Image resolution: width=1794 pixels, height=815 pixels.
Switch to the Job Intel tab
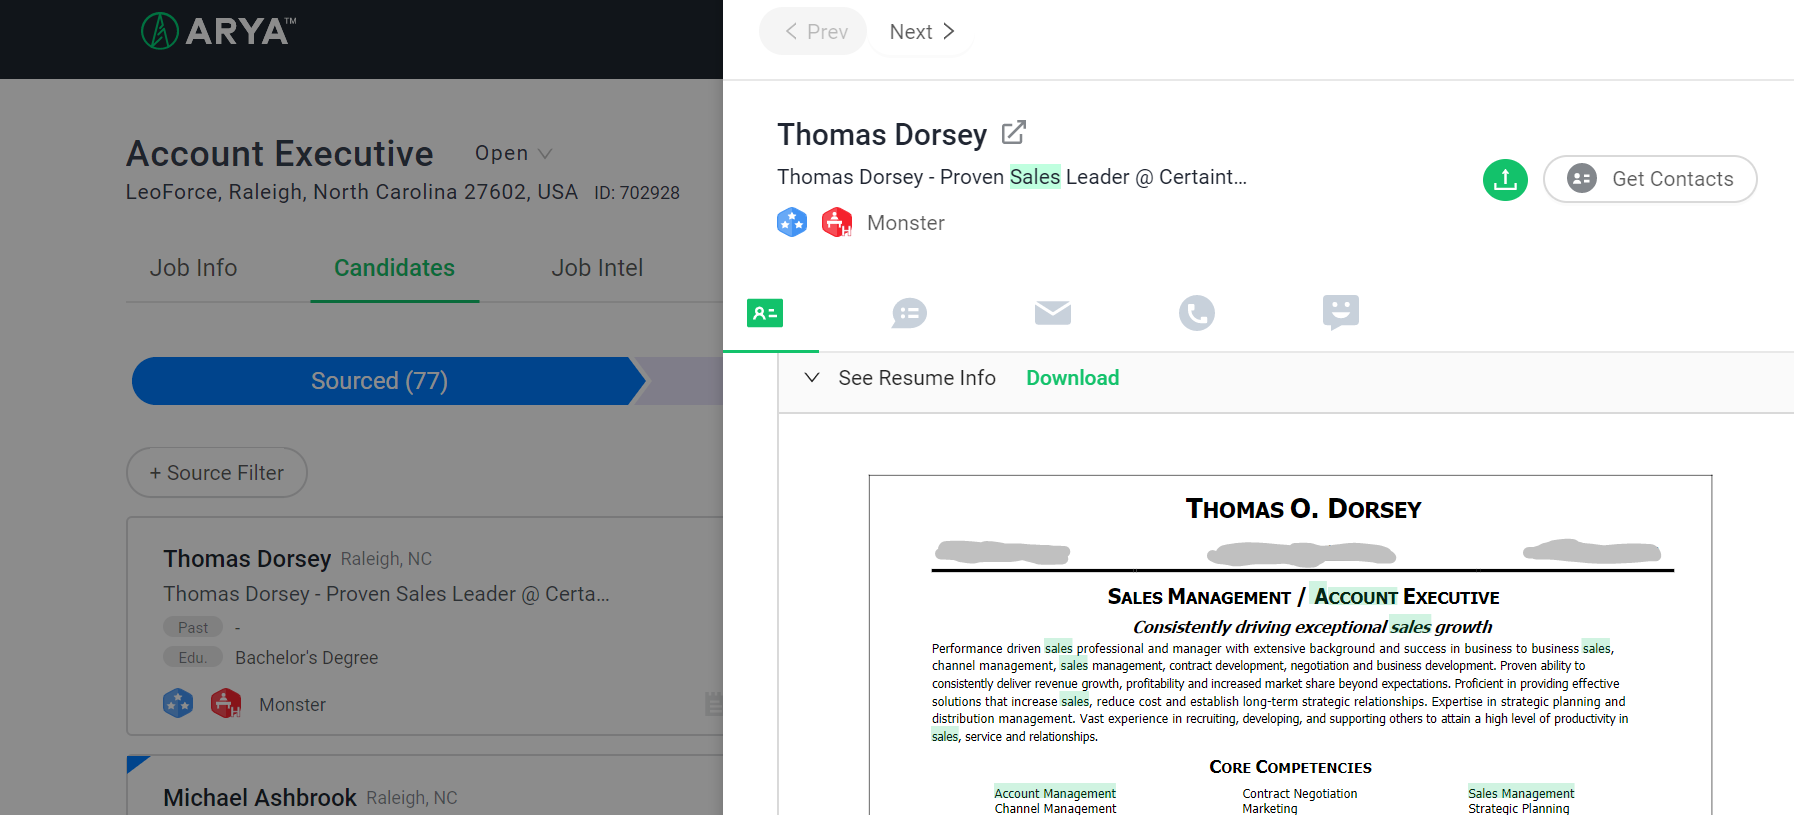[597, 268]
